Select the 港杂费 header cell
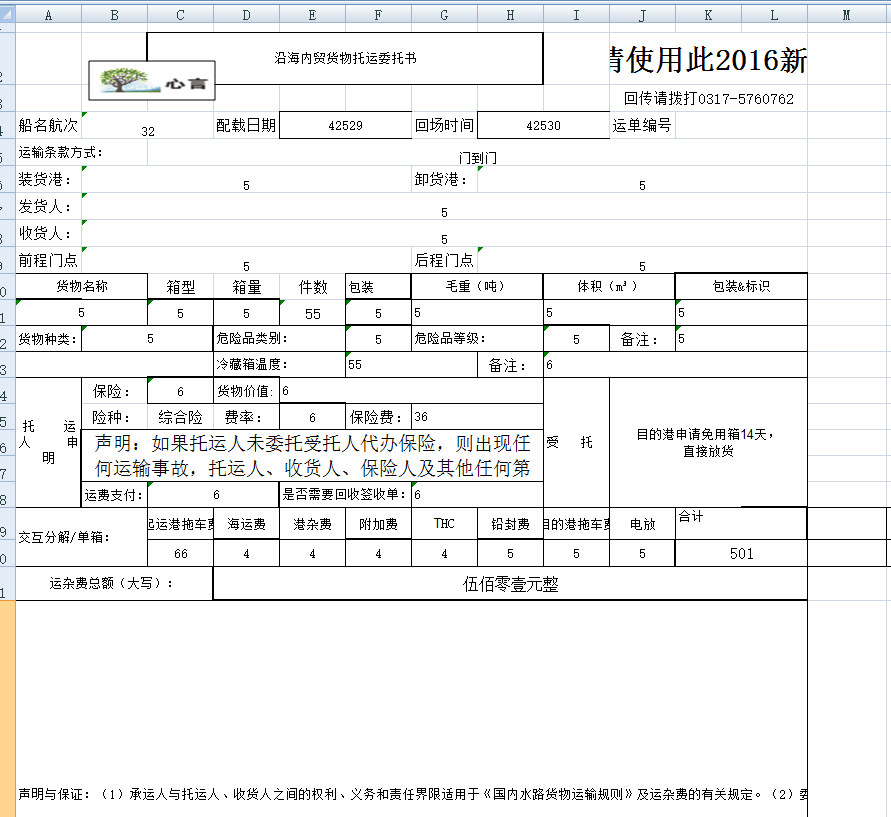The width and height of the screenshot is (891, 817). (x=313, y=524)
